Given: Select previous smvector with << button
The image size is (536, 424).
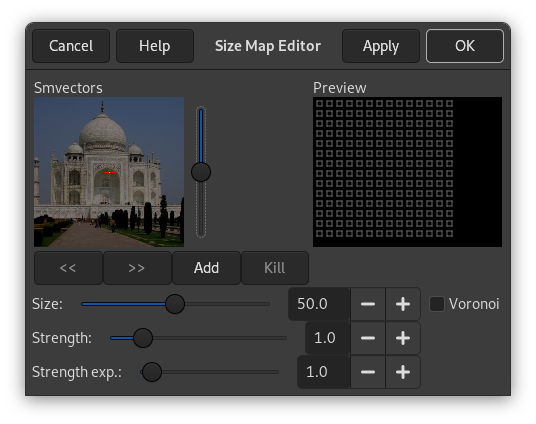Looking at the screenshot, I should [68, 268].
